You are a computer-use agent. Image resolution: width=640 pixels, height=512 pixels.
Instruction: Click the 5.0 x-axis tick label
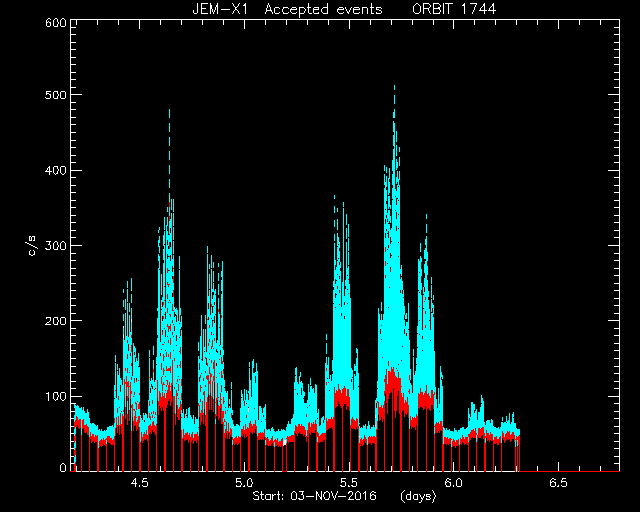point(244,483)
